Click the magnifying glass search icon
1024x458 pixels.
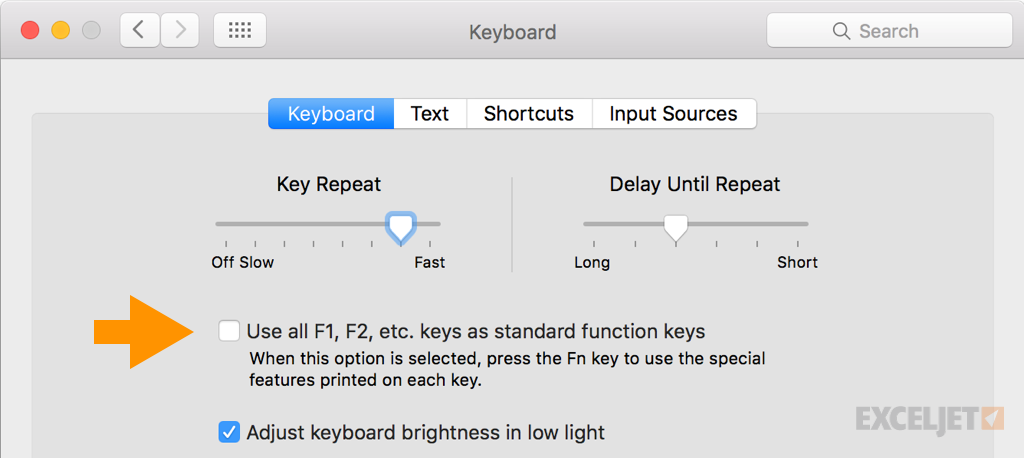pos(841,31)
